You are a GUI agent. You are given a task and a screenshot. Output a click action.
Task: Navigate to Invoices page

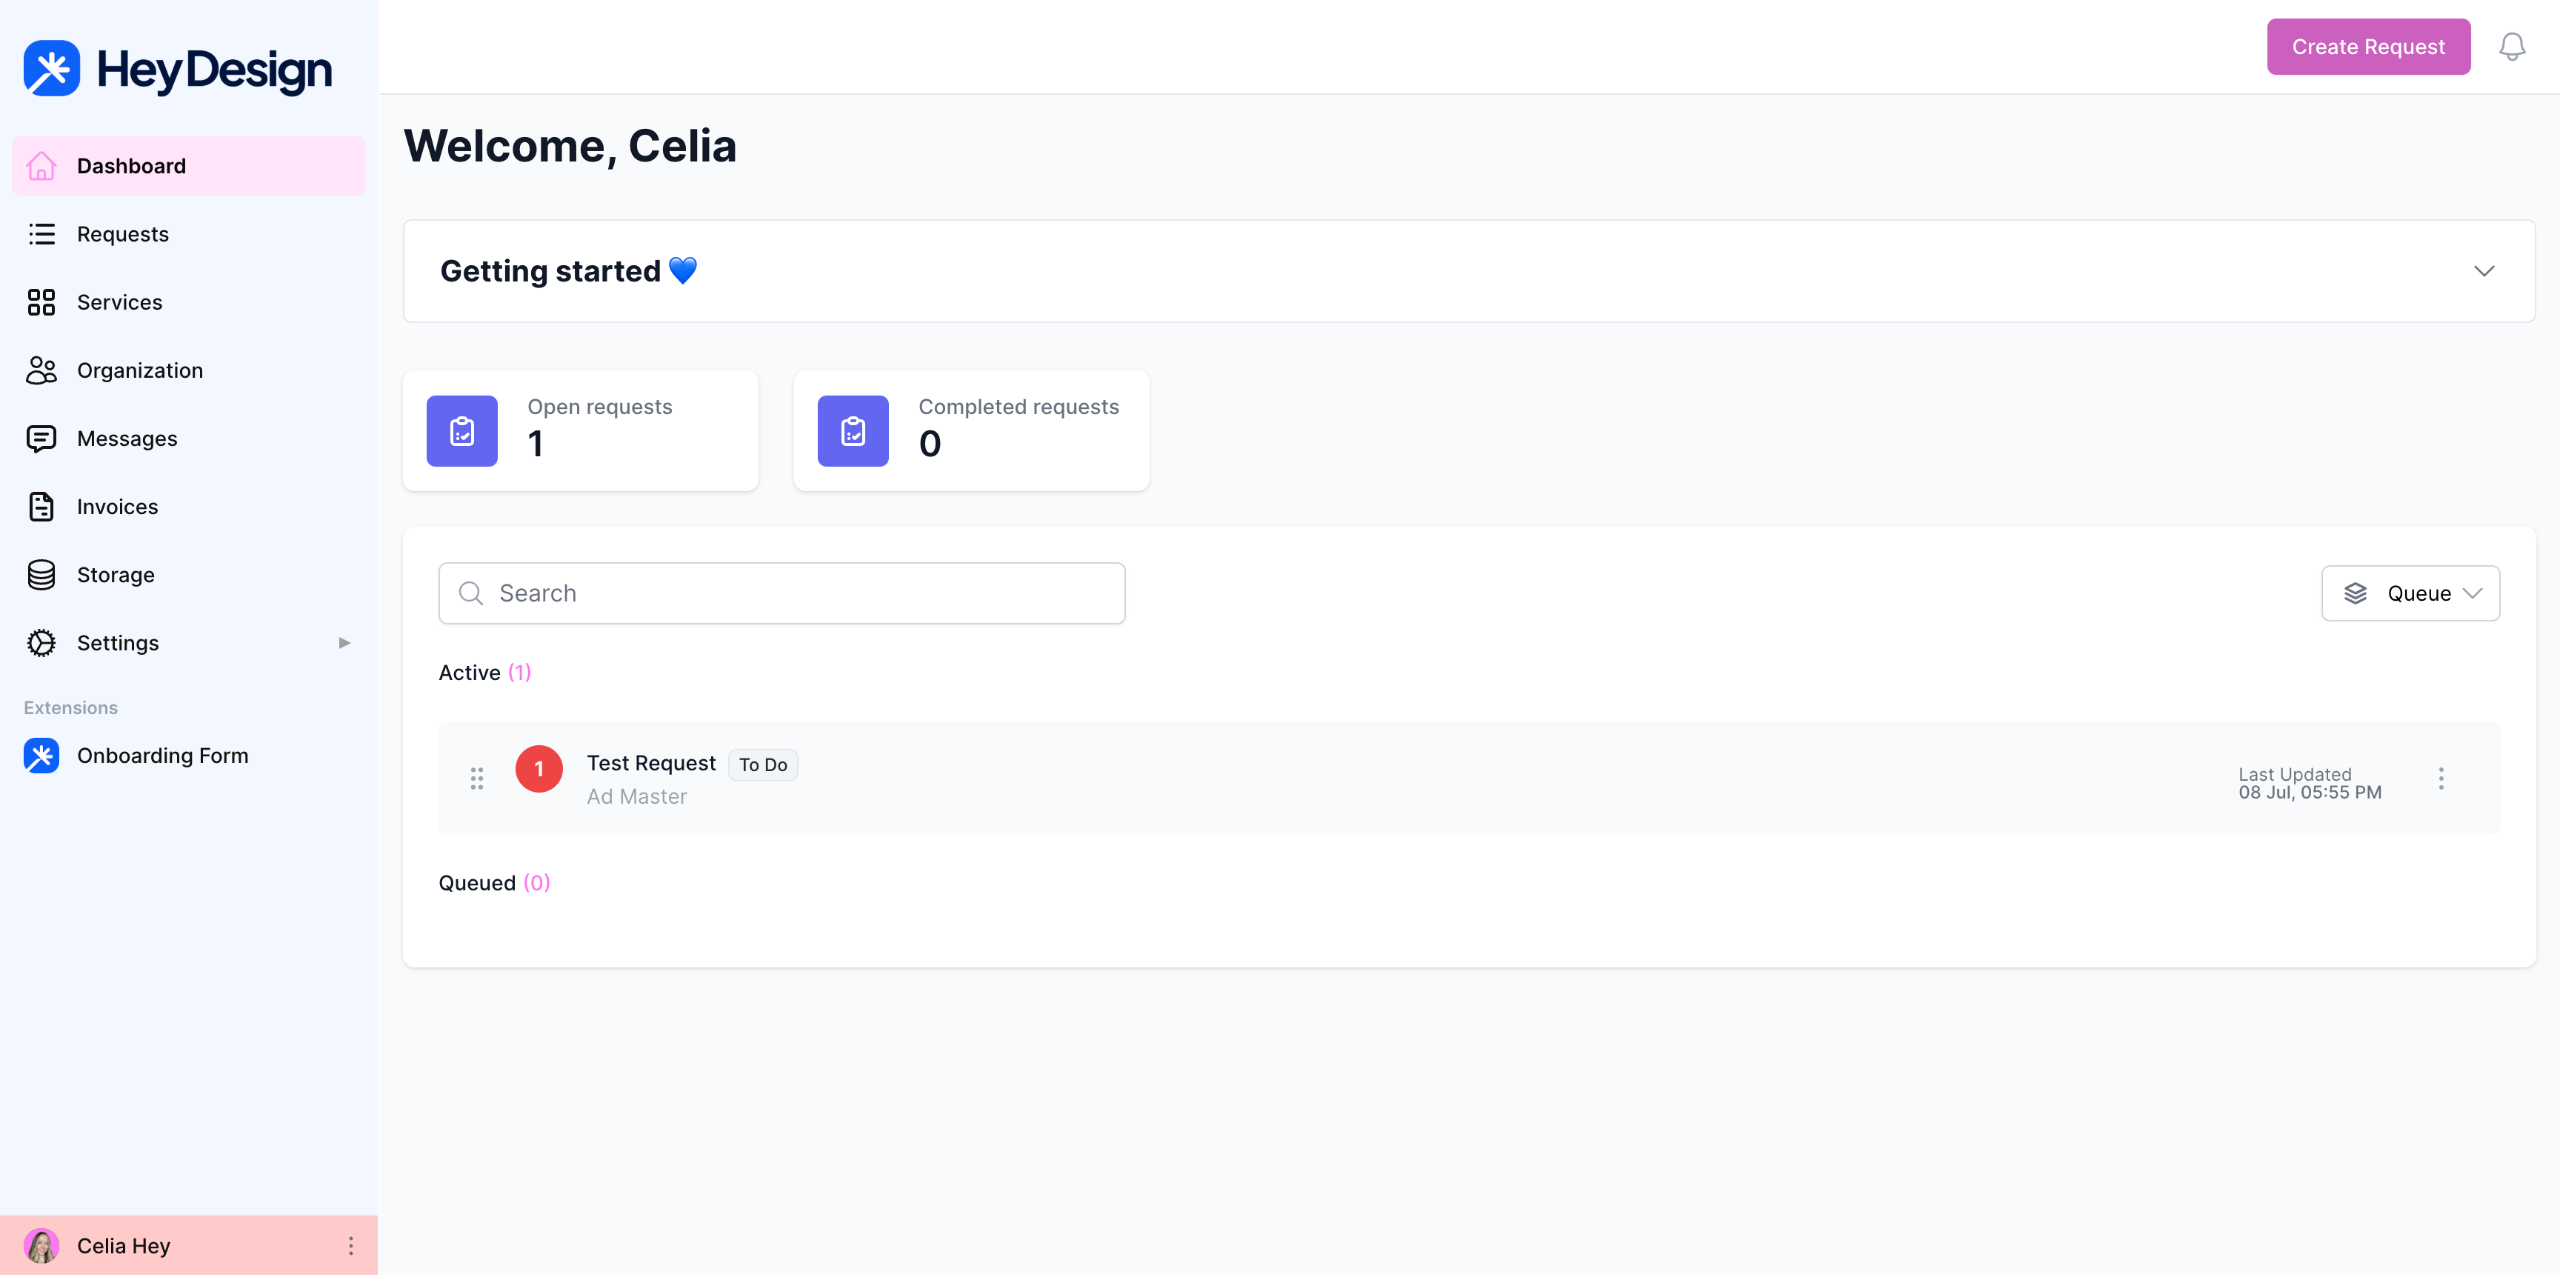click(x=117, y=507)
